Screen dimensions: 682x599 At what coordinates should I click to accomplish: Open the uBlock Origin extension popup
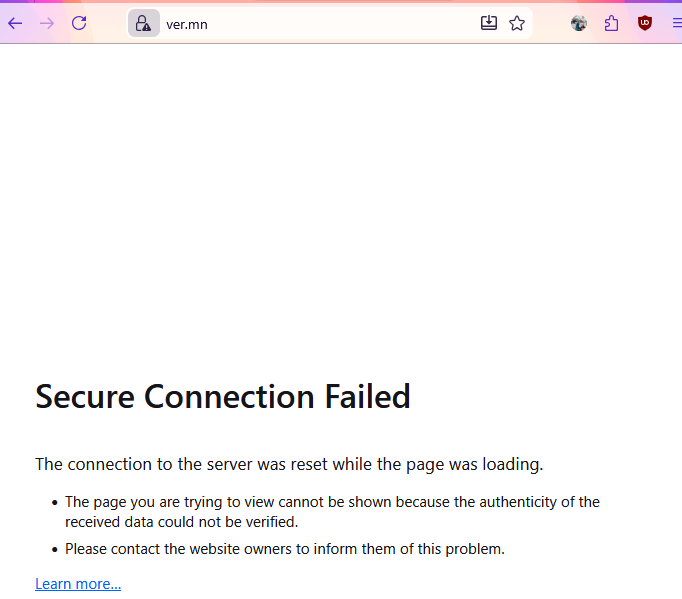(x=645, y=23)
